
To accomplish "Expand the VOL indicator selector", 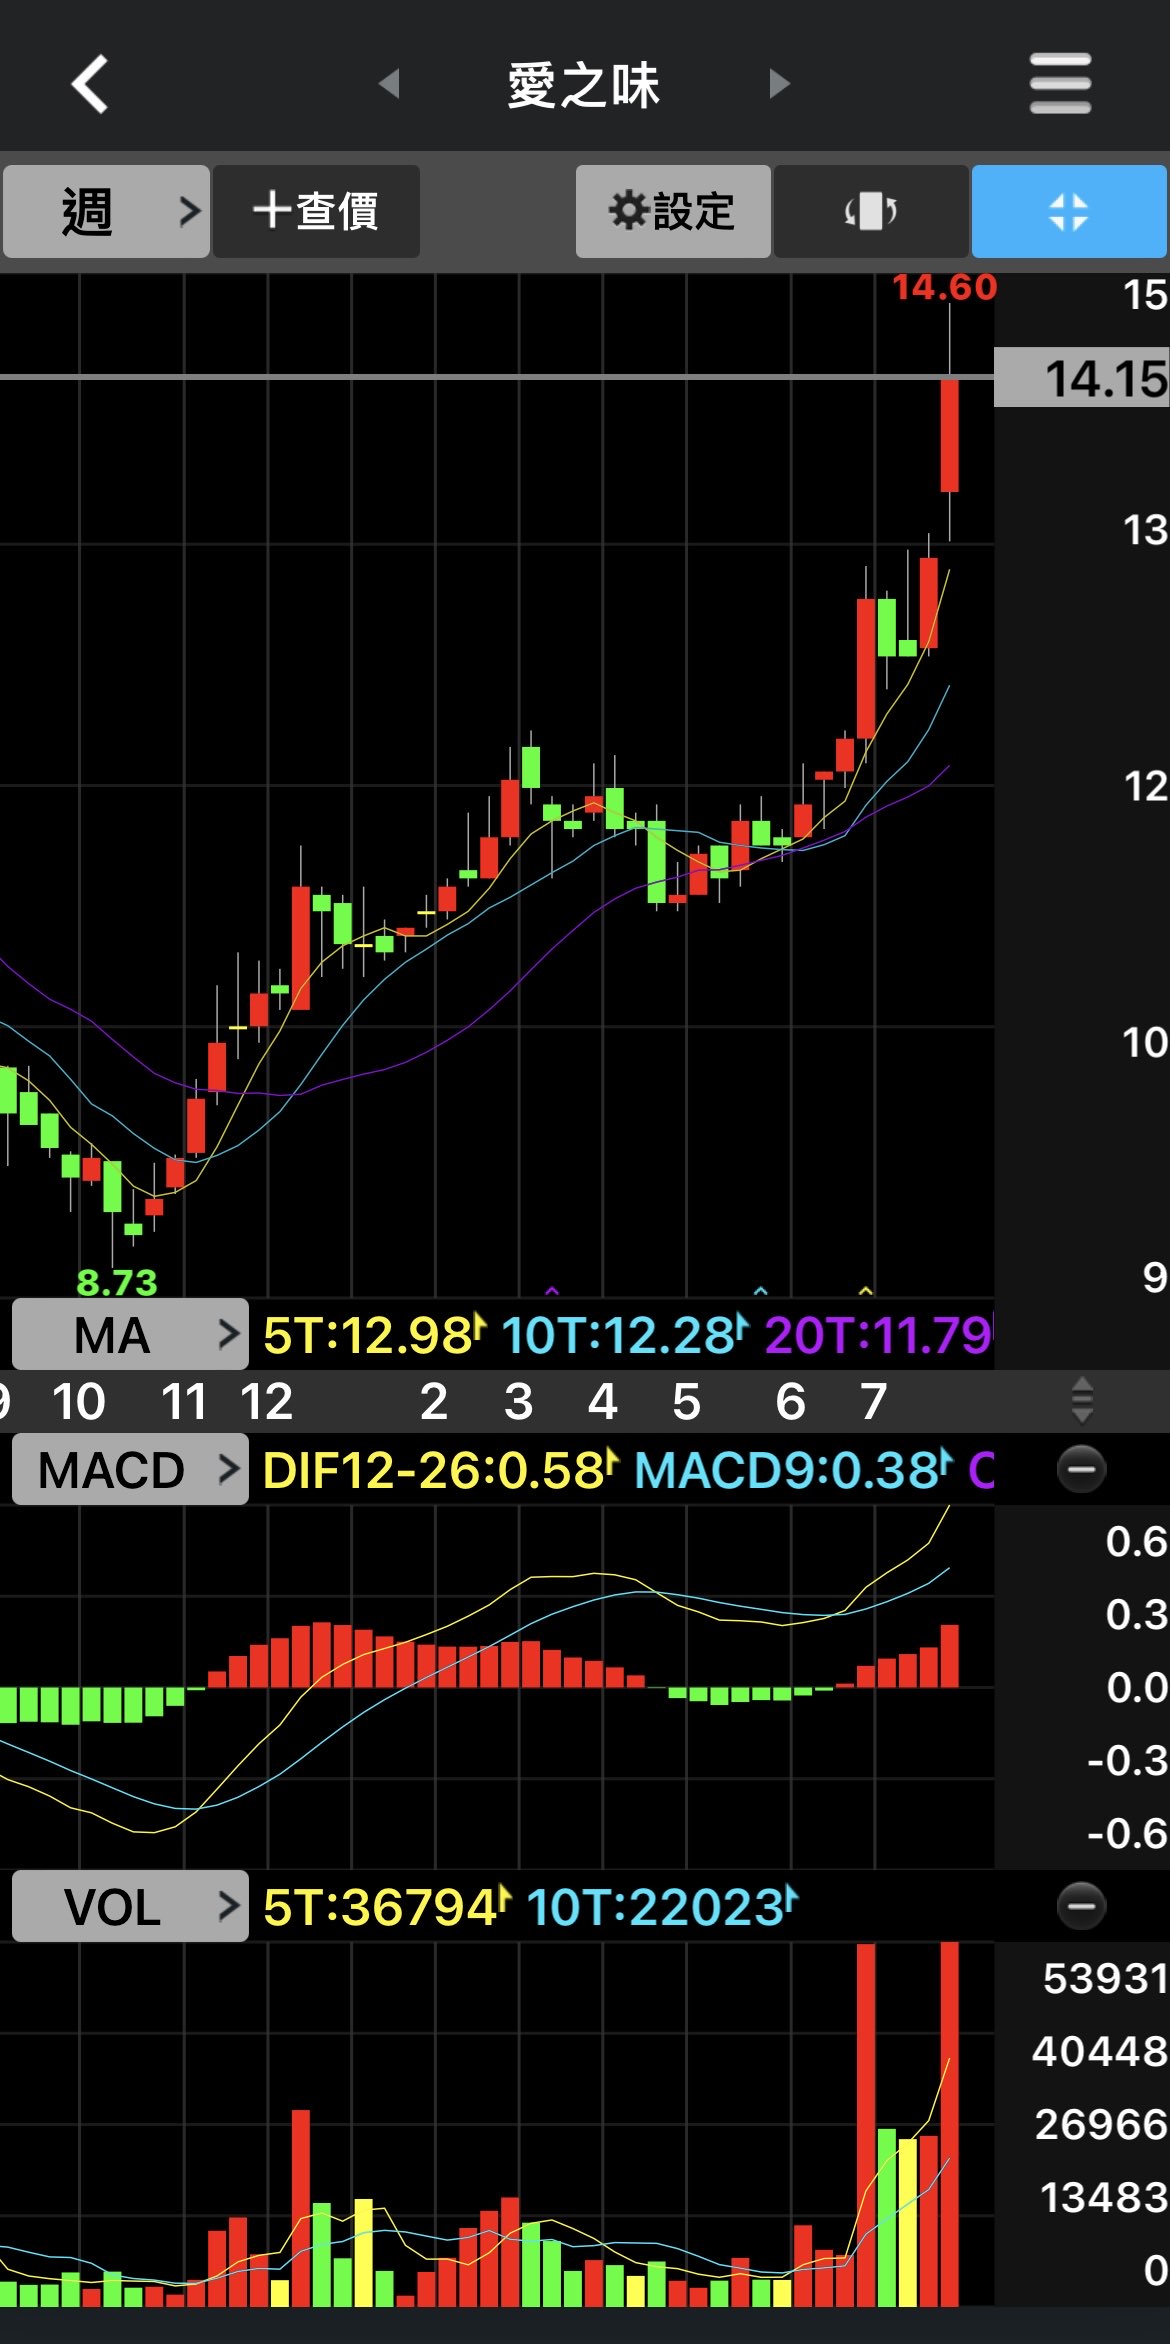I will 130,1906.
